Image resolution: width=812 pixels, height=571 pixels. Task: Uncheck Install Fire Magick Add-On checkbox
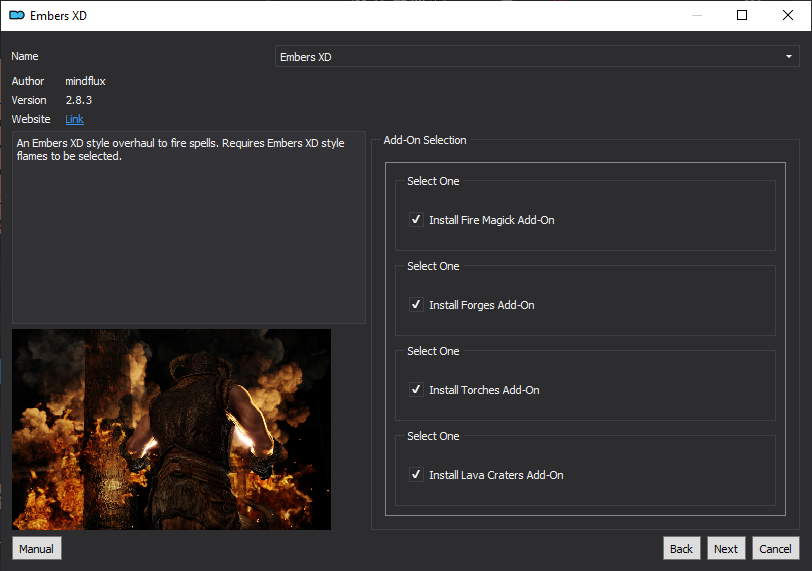(416, 219)
